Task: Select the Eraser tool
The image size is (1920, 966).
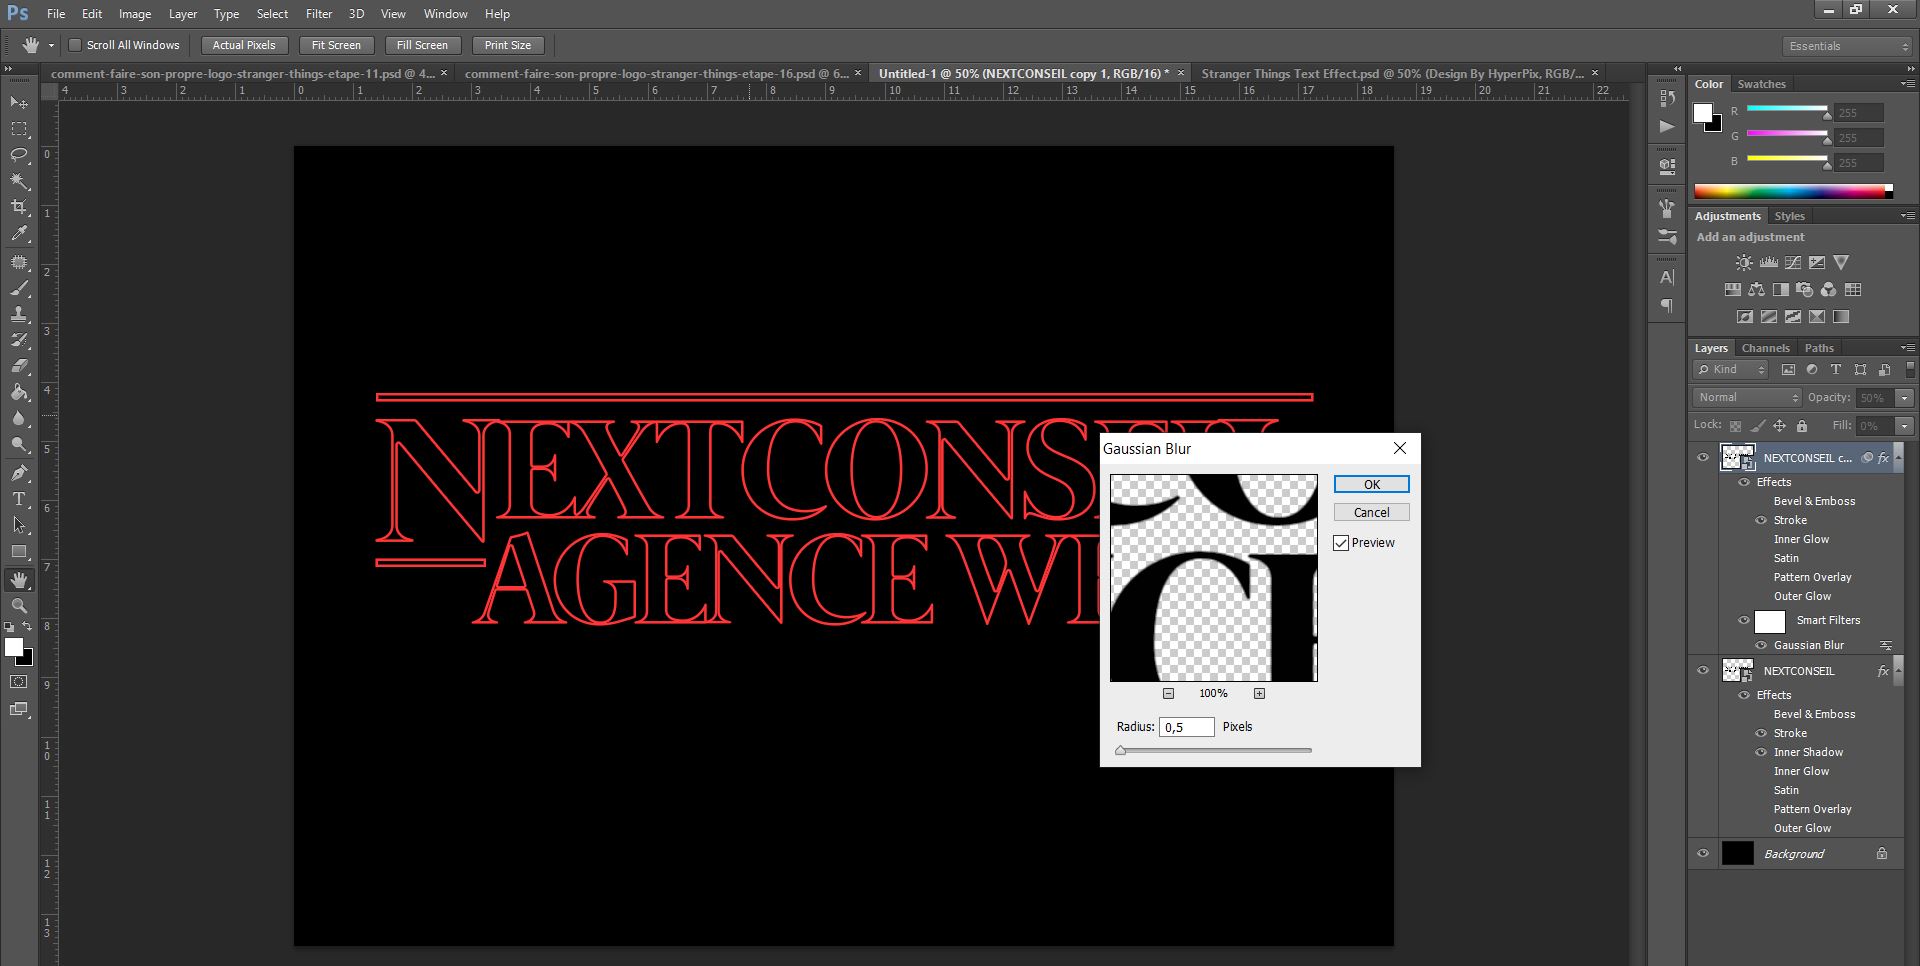Action: coord(19,366)
